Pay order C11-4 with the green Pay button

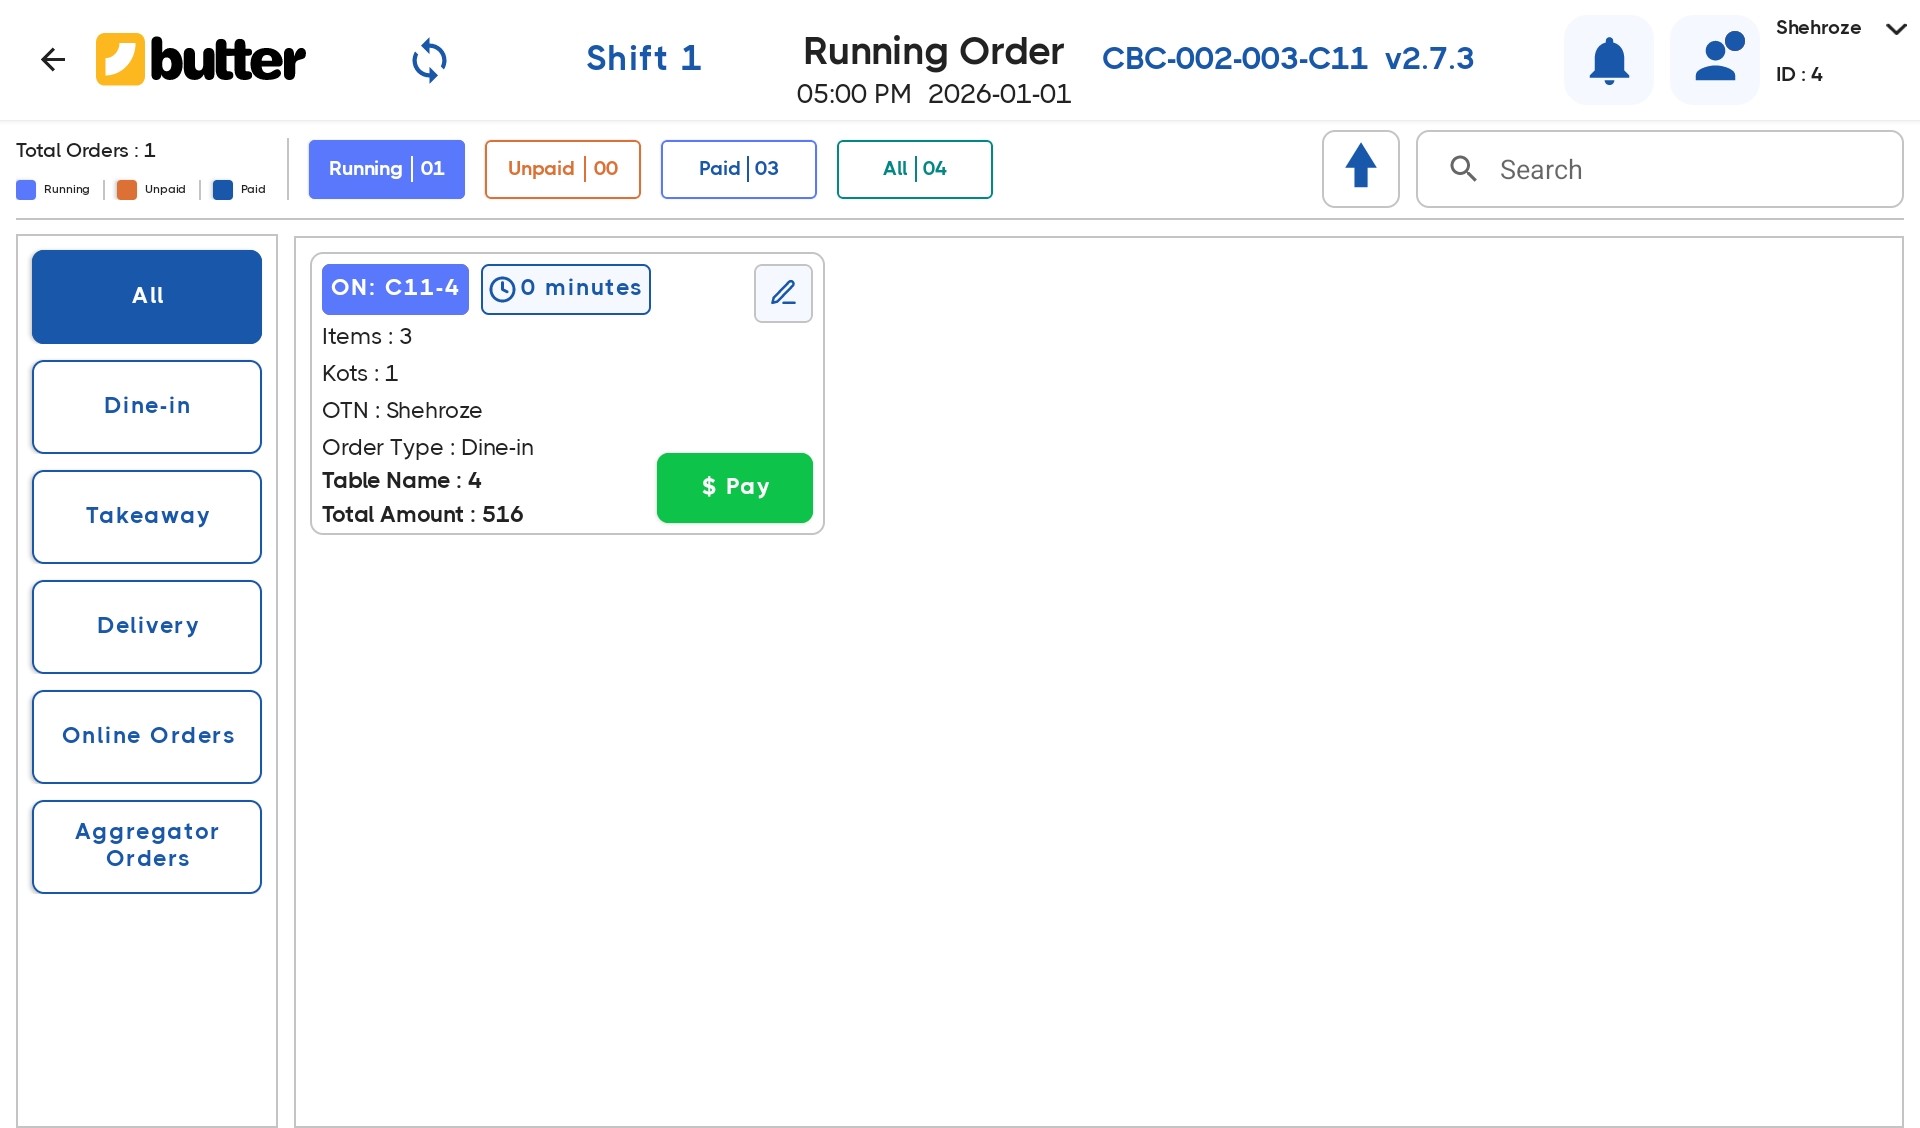[x=734, y=487]
